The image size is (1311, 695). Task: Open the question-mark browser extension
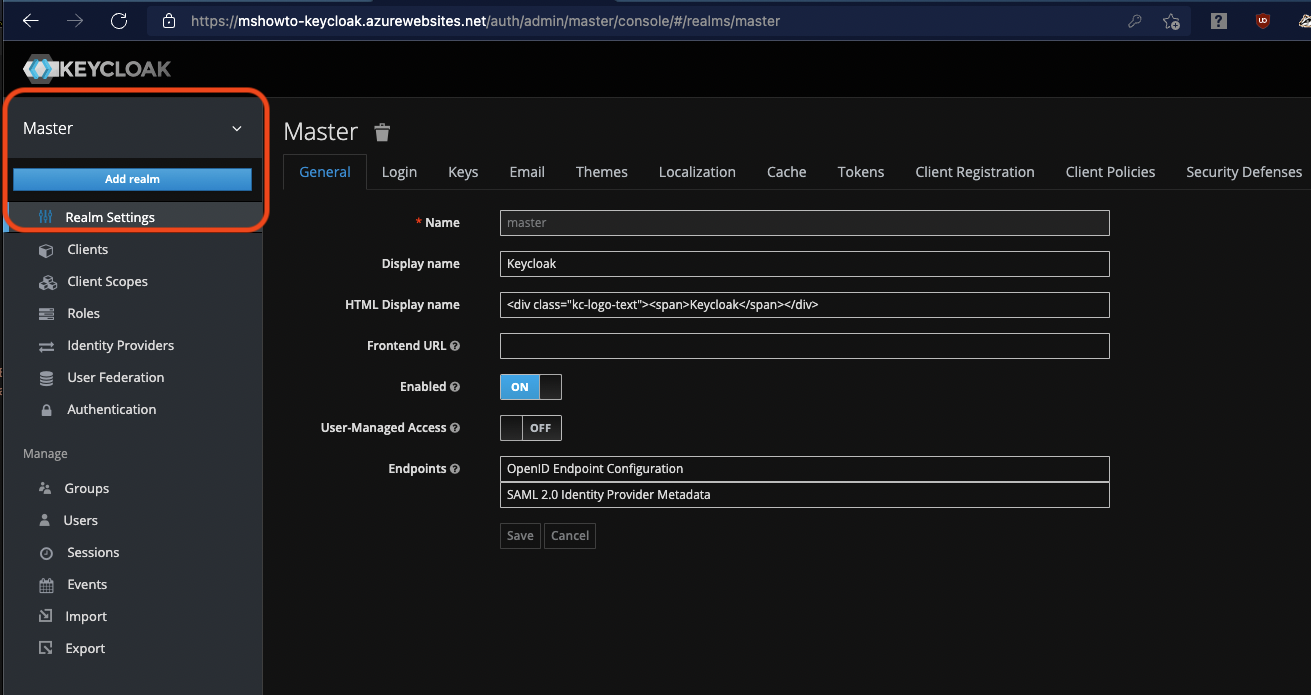pyautogui.click(x=1218, y=20)
